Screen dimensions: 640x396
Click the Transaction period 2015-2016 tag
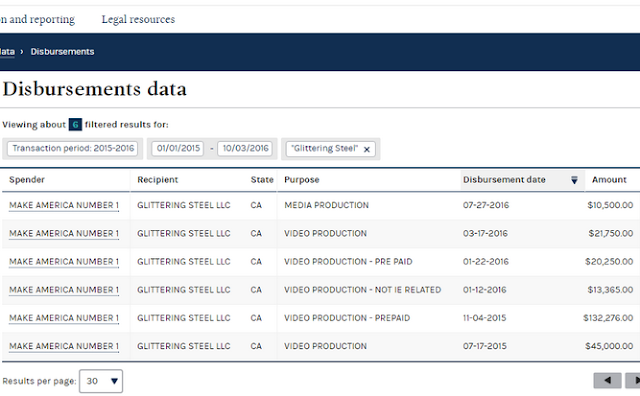[x=73, y=148]
